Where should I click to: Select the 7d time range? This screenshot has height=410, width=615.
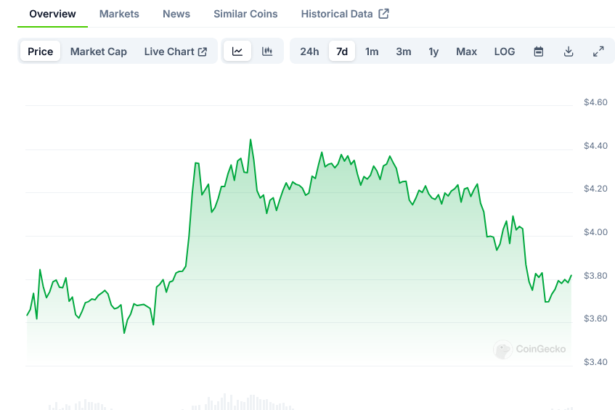[342, 51]
